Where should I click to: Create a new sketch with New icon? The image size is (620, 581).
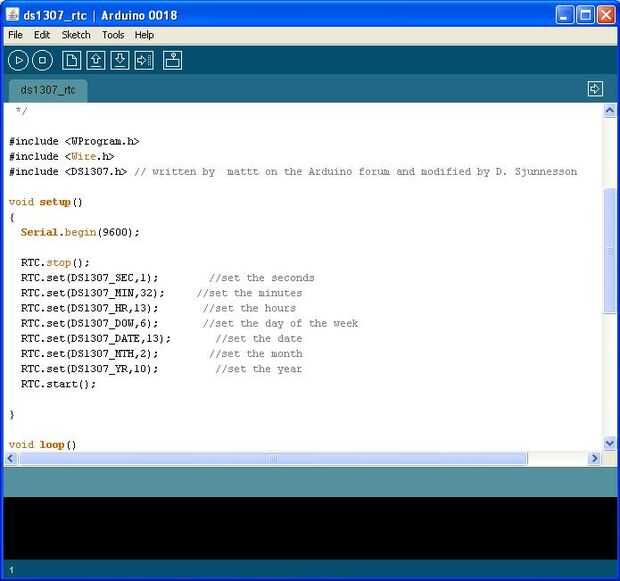click(72, 61)
